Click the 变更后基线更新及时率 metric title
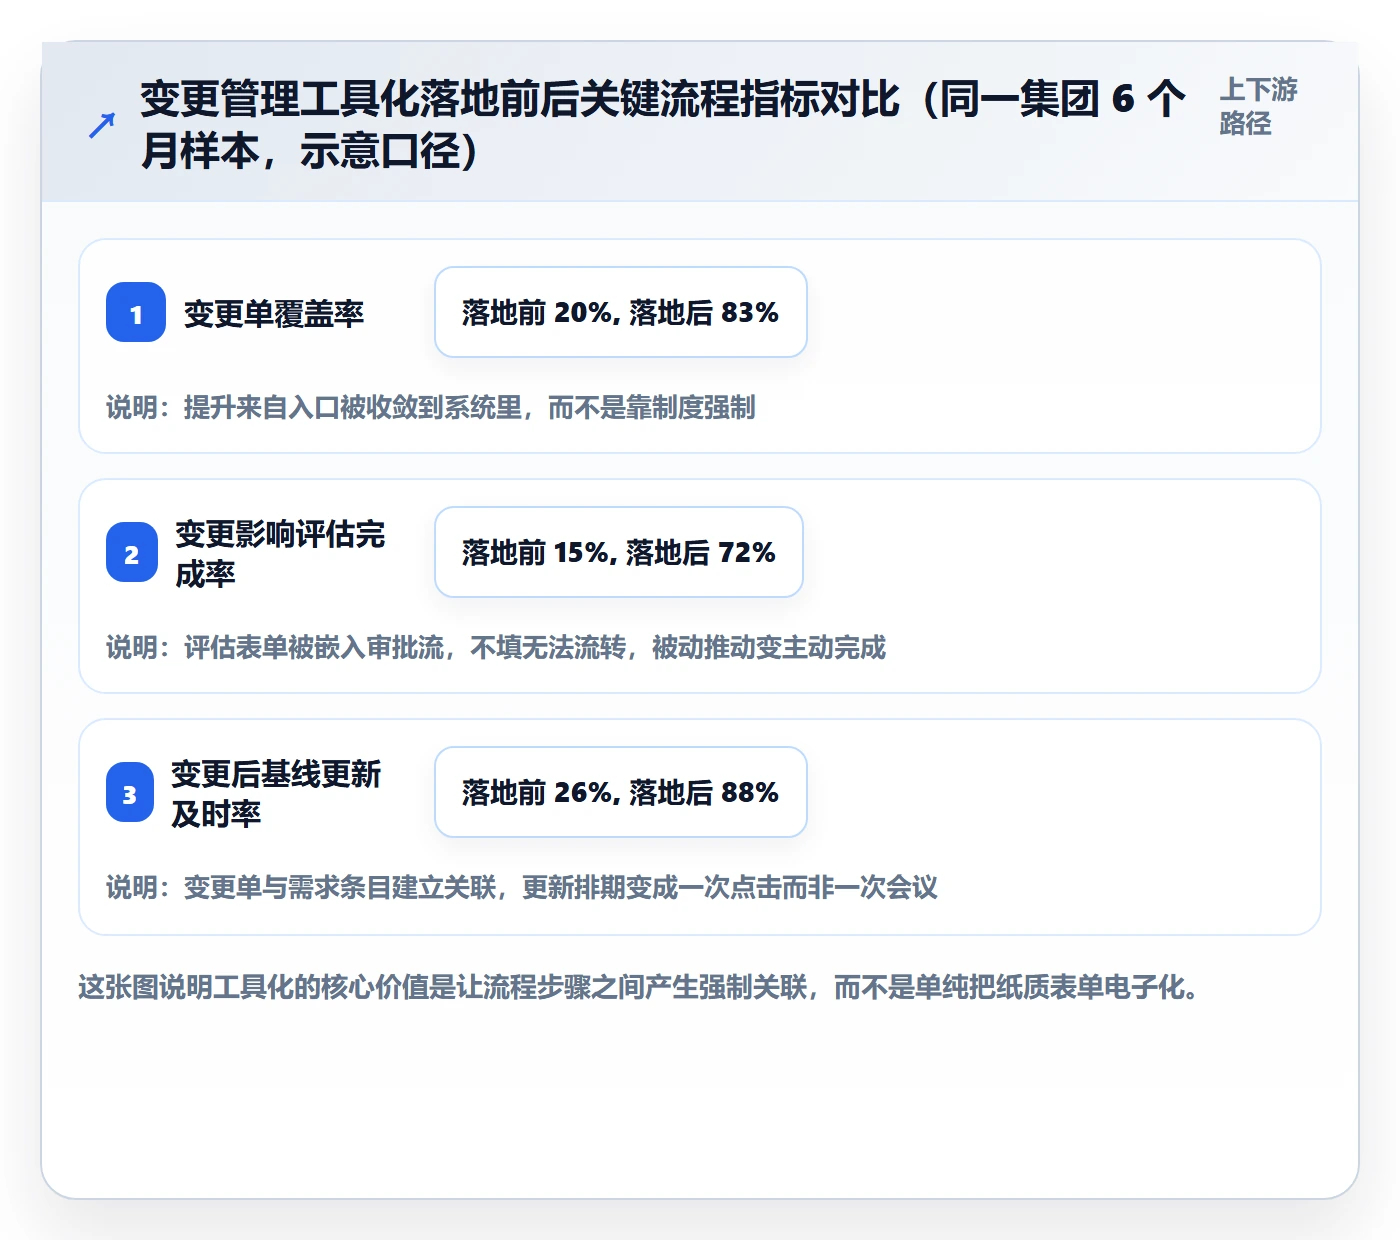Screen dimensions: 1400x1240 click(x=277, y=793)
